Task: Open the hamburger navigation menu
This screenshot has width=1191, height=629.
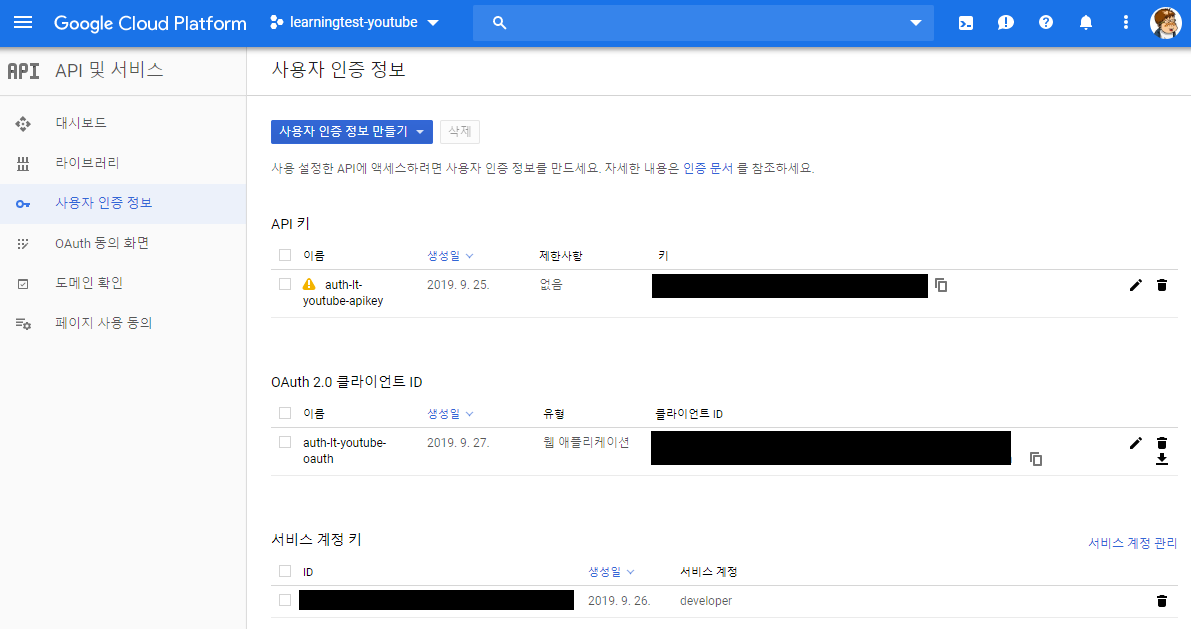Action: [23, 23]
